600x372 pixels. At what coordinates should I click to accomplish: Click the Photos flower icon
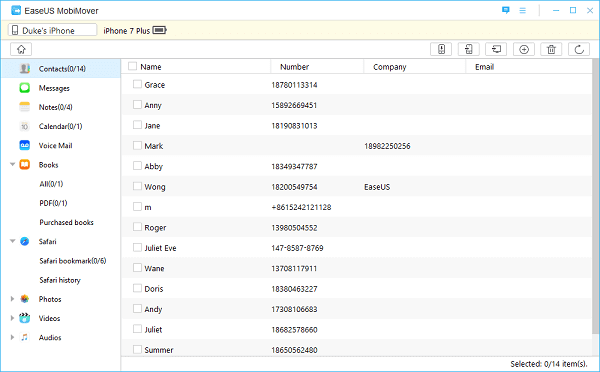24,299
